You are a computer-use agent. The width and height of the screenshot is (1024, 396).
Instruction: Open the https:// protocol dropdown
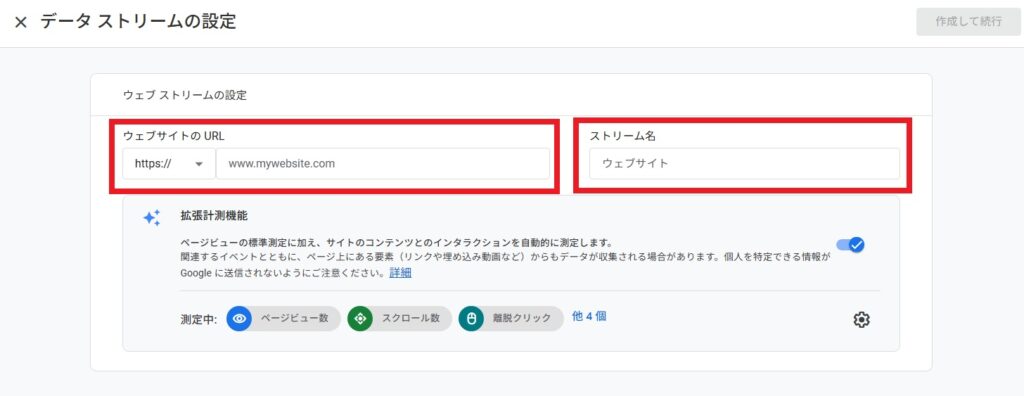coord(168,163)
